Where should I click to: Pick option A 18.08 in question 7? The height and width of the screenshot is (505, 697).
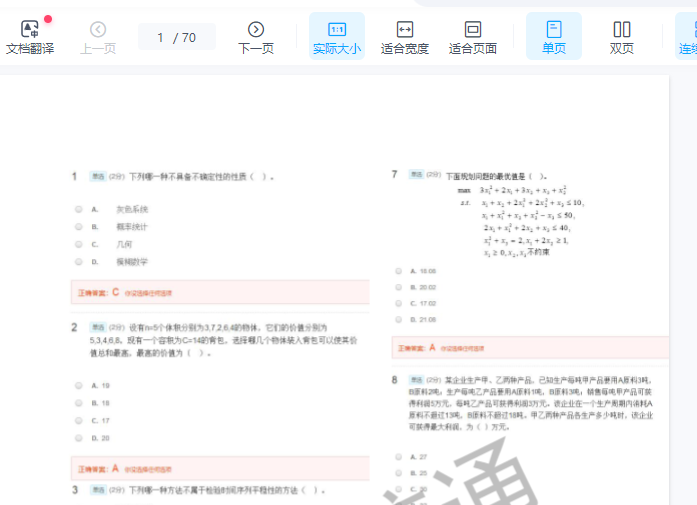click(398, 271)
